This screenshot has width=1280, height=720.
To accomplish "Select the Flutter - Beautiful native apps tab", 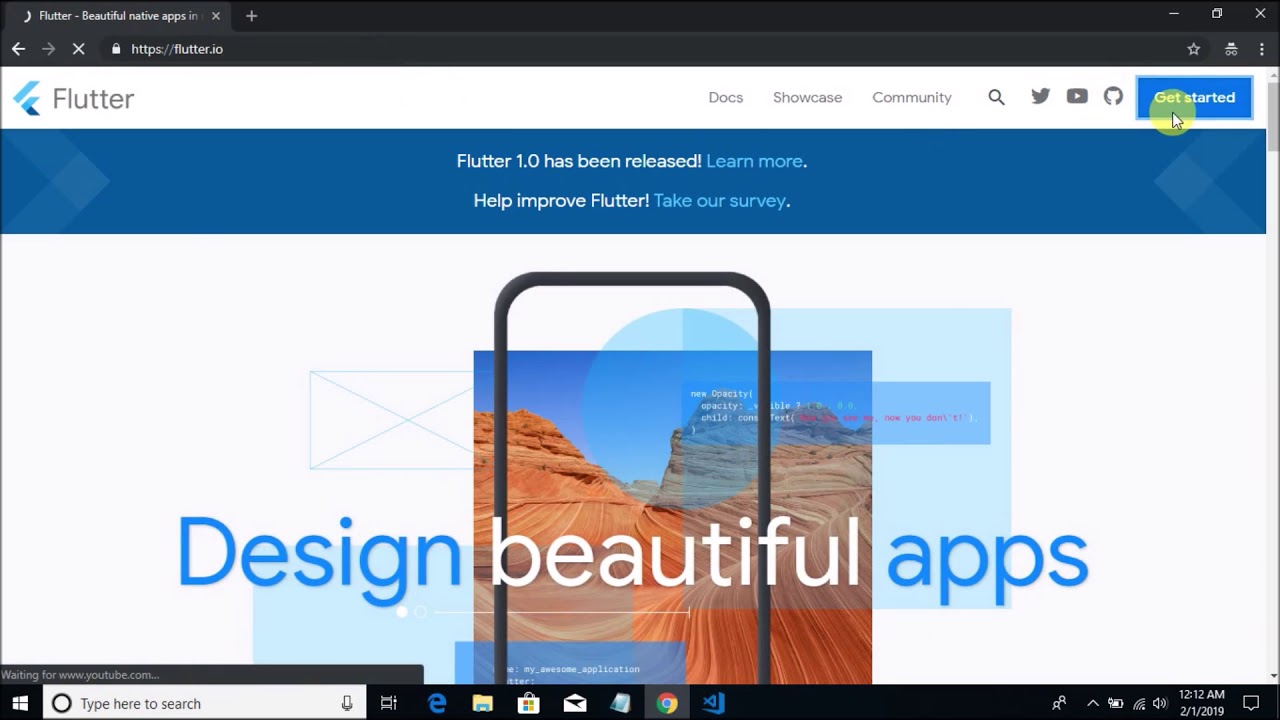I will click(118, 16).
